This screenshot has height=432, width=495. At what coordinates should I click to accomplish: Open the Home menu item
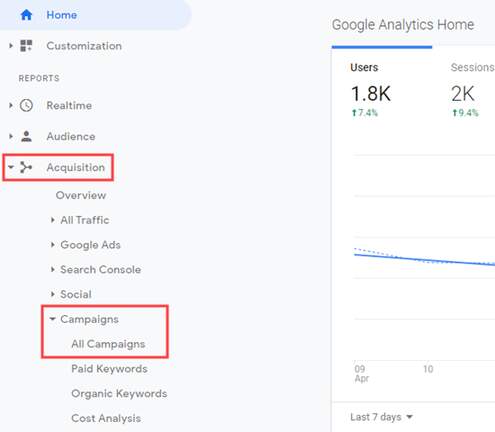point(95,15)
